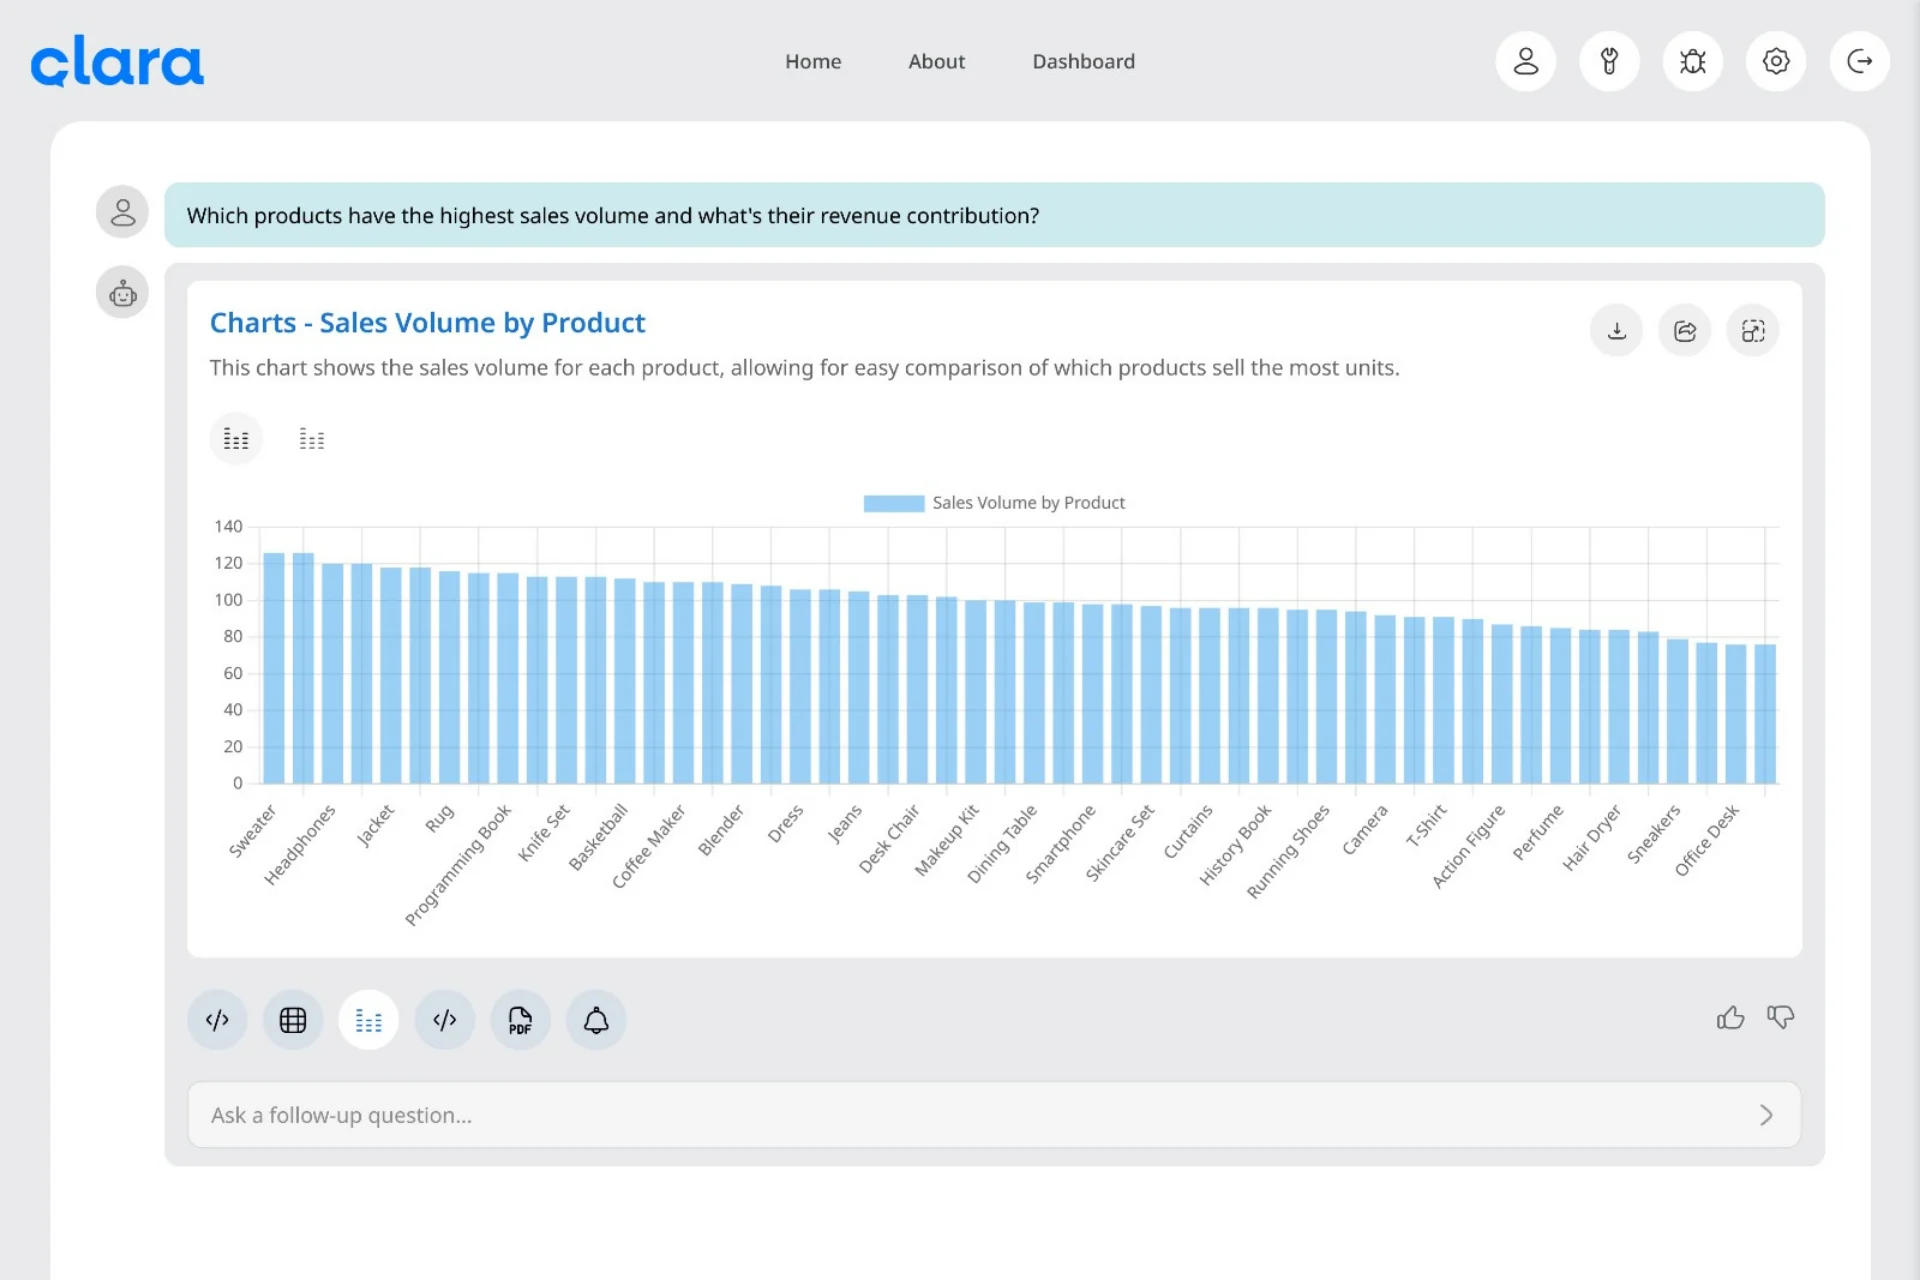
Task: Go to the Dashboard page
Action: pos(1083,61)
